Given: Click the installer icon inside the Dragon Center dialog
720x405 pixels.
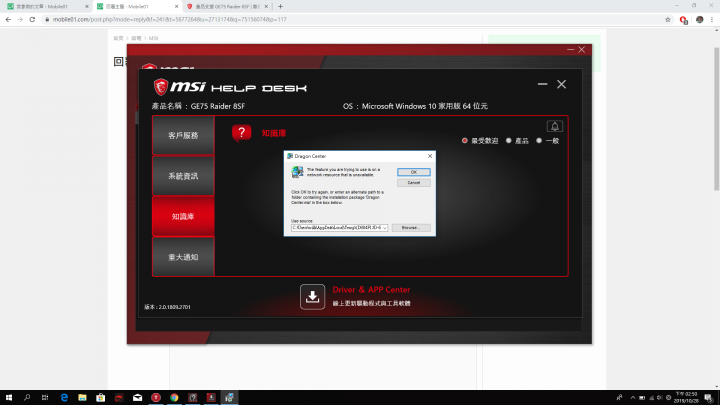Looking at the screenshot, I should (297, 172).
